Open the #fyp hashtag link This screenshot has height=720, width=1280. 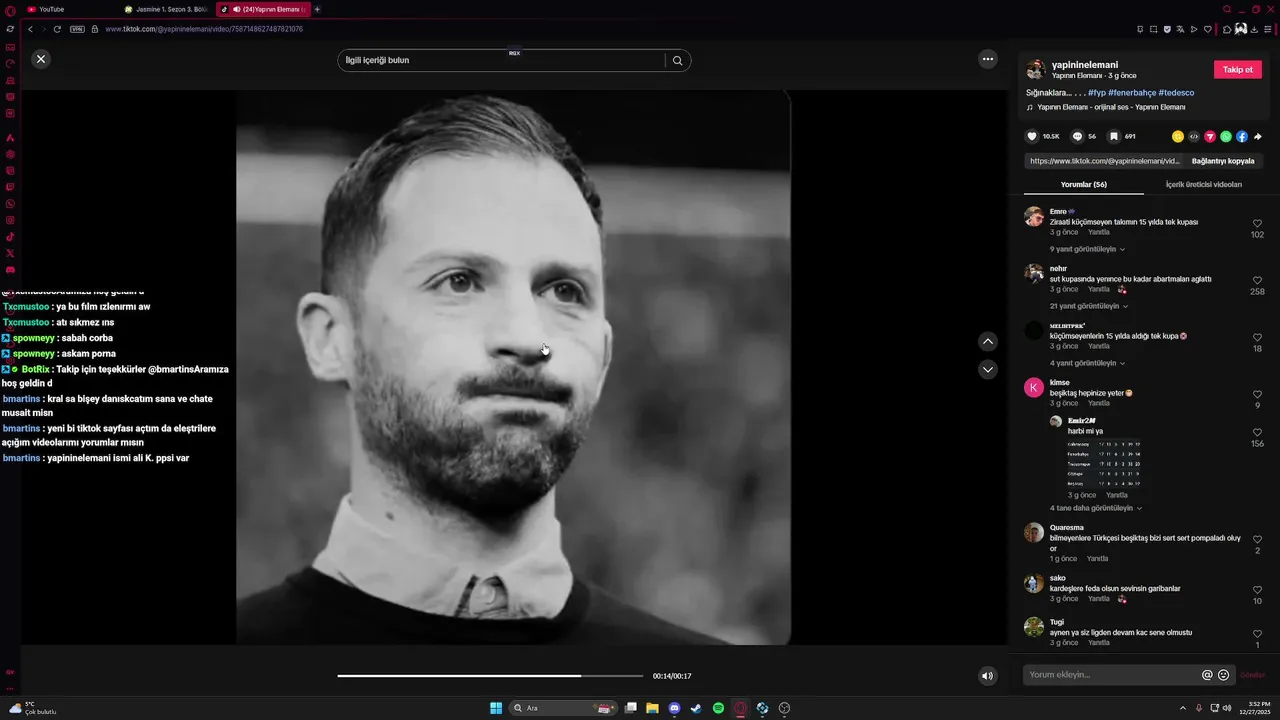coord(1096,93)
